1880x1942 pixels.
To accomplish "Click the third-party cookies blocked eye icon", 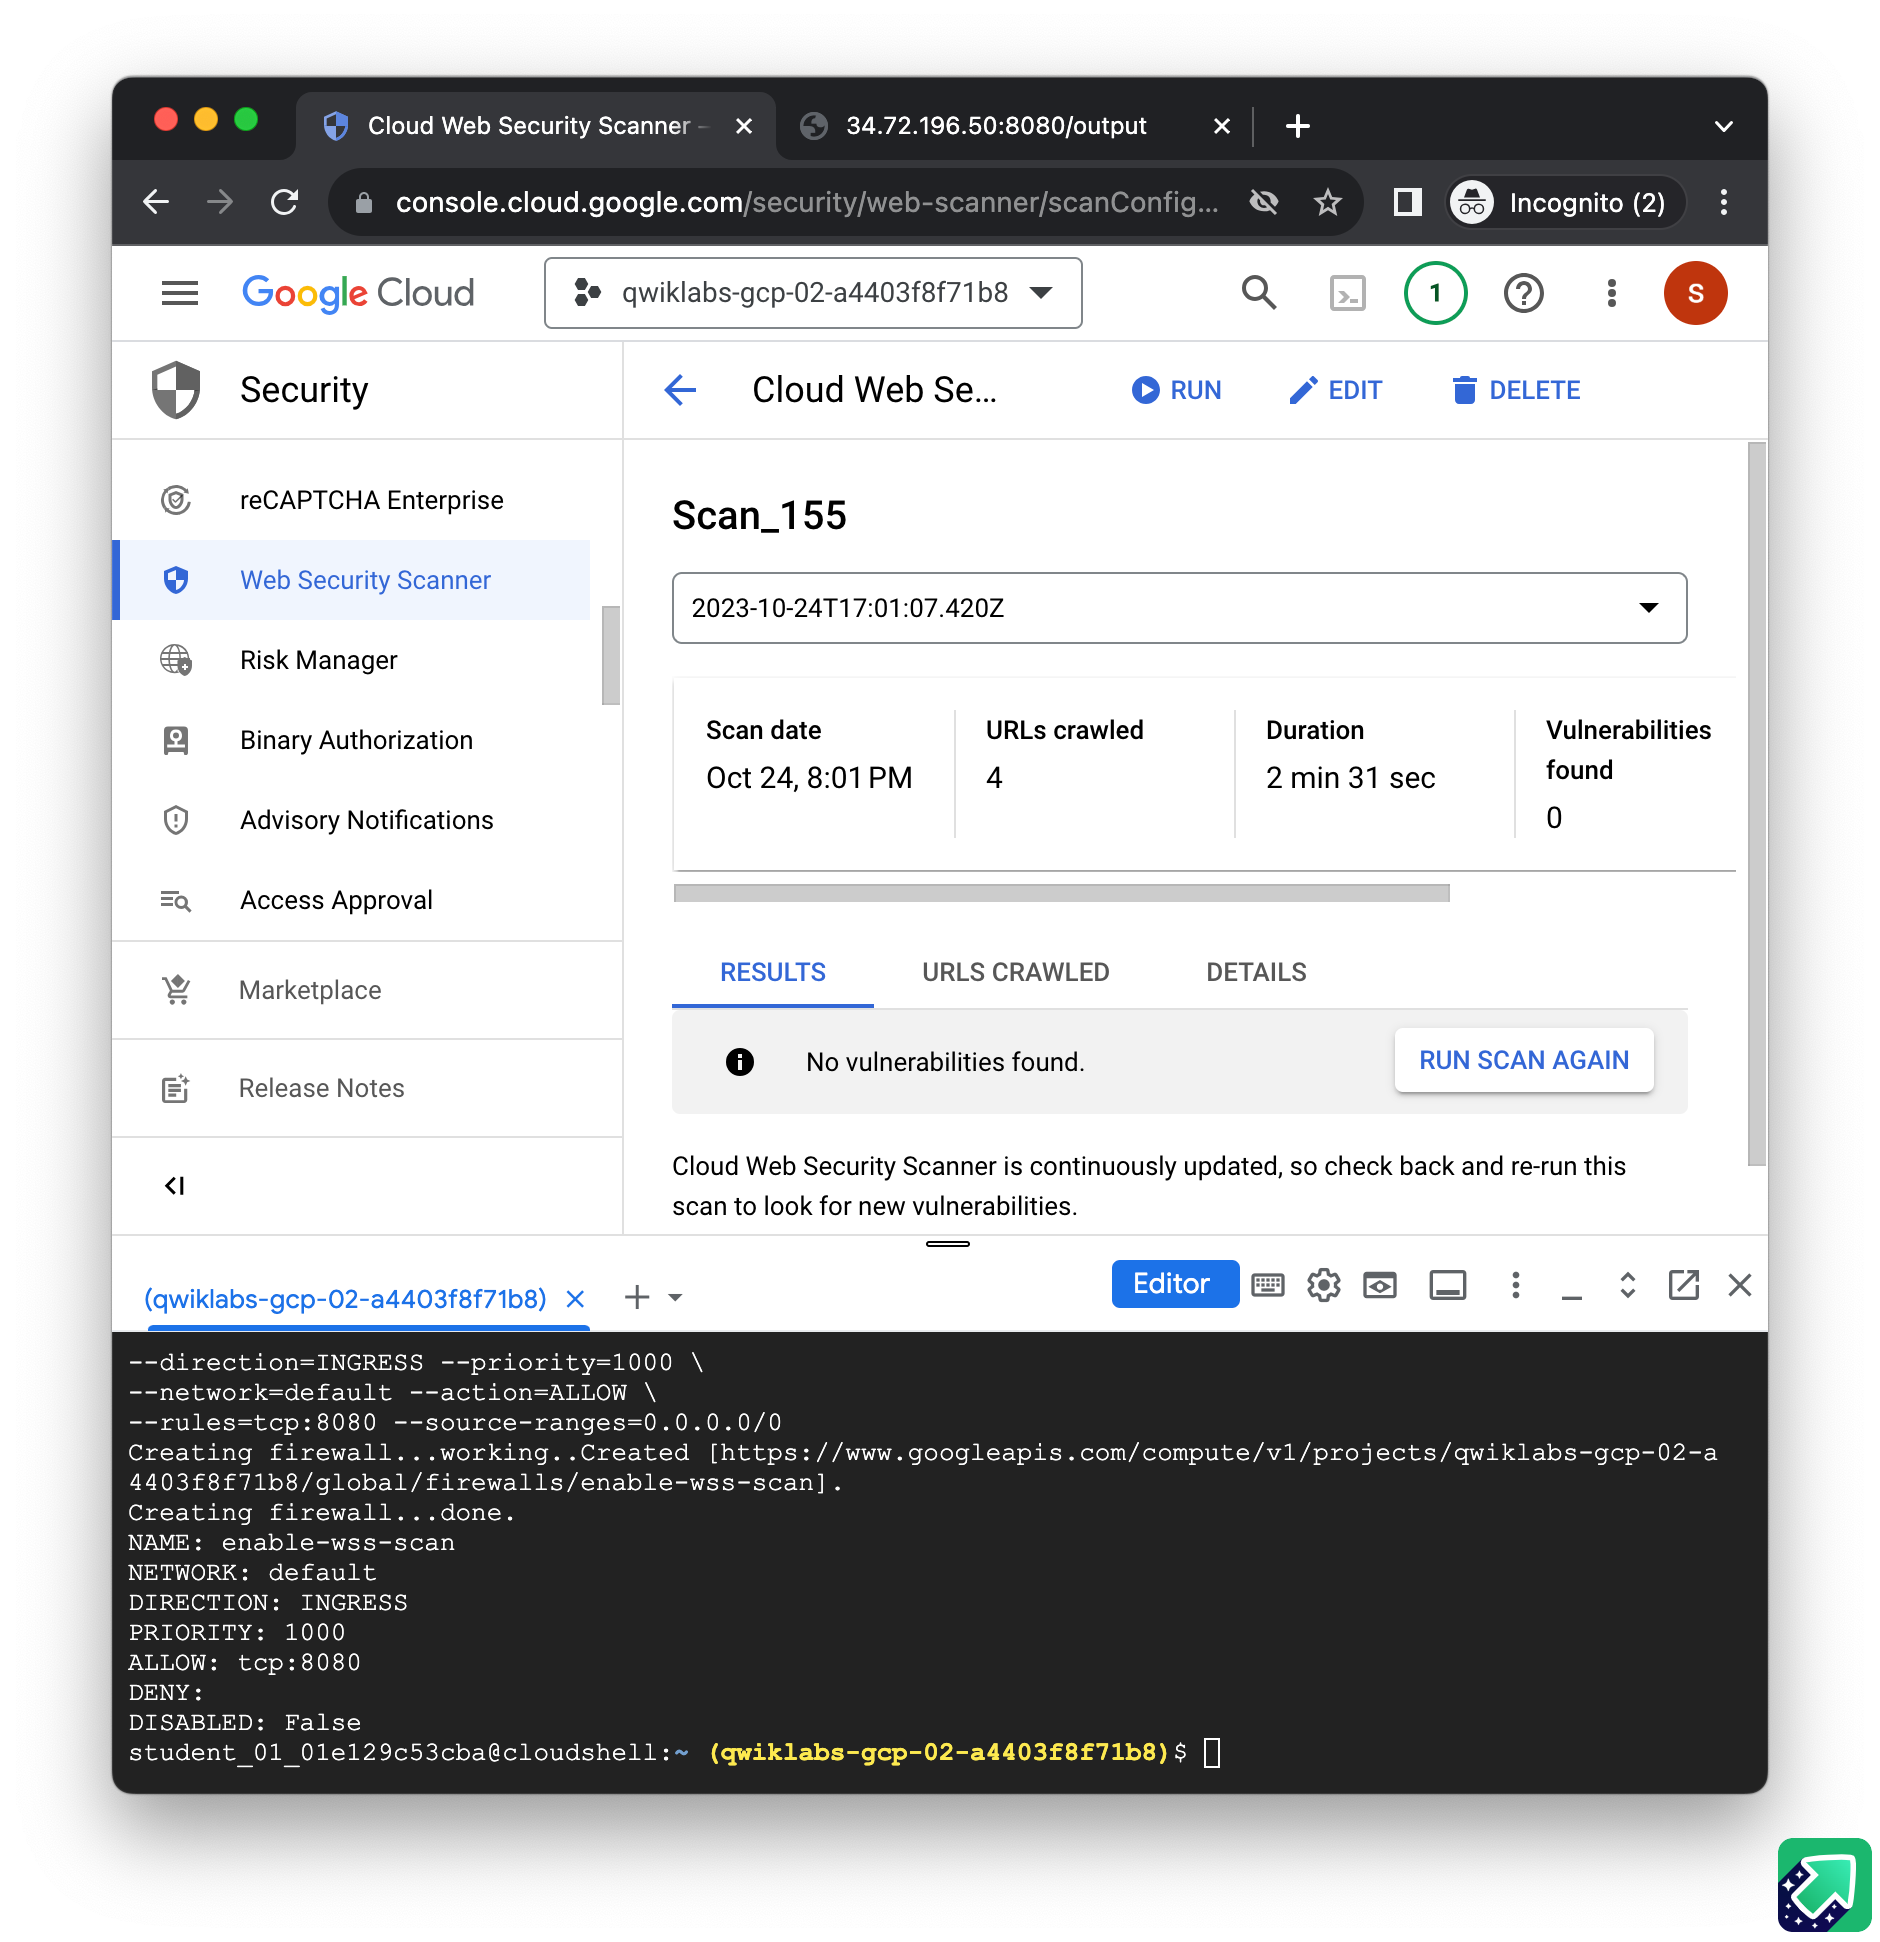I will click(1264, 203).
